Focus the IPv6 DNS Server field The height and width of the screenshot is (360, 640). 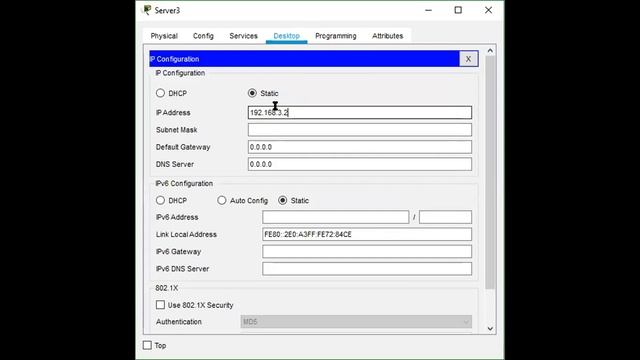[367, 269]
